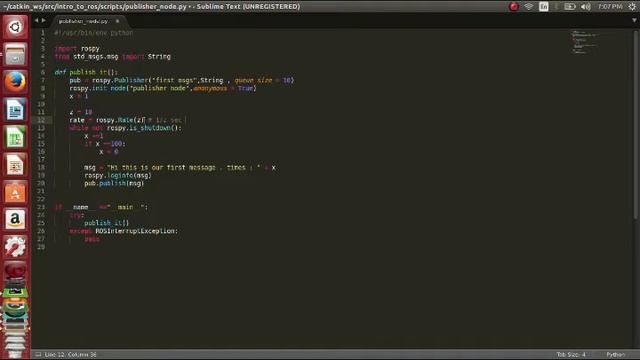Open the Tab Size: 4 menu
This screenshot has width=640, height=360.
click(x=571, y=354)
